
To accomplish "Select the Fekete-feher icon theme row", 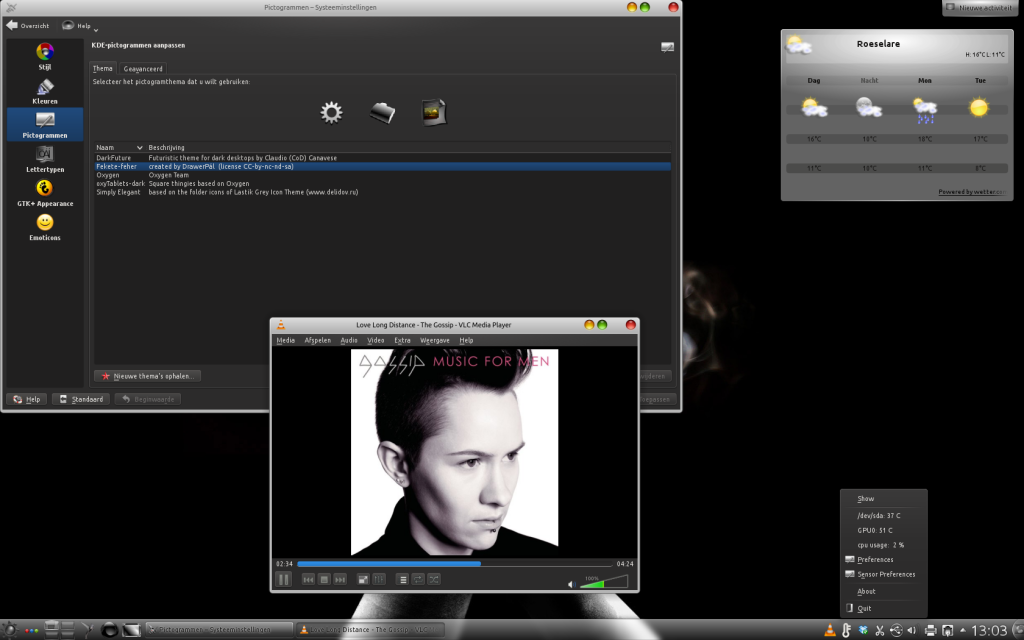I will [x=382, y=167].
